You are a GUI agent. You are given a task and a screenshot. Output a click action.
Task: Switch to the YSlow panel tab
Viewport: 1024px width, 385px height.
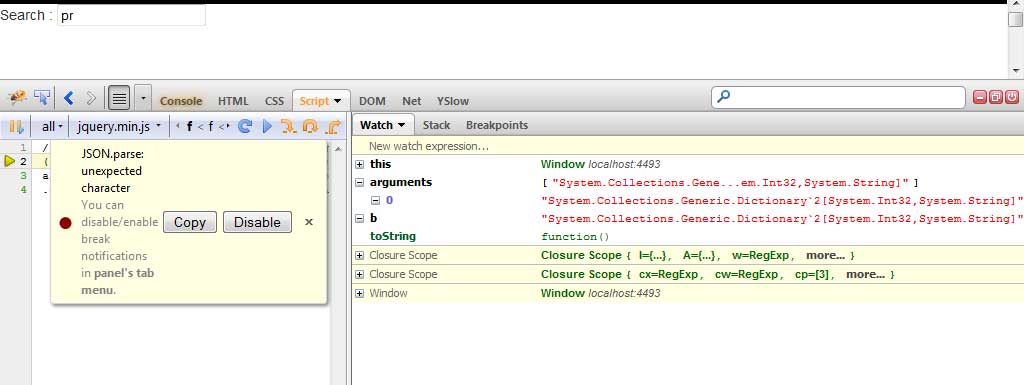pos(453,101)
